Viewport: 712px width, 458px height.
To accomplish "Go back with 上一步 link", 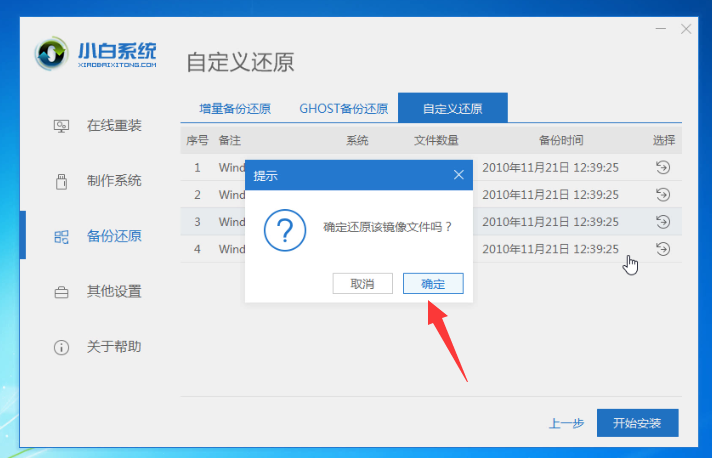I will tap(566, 424).
